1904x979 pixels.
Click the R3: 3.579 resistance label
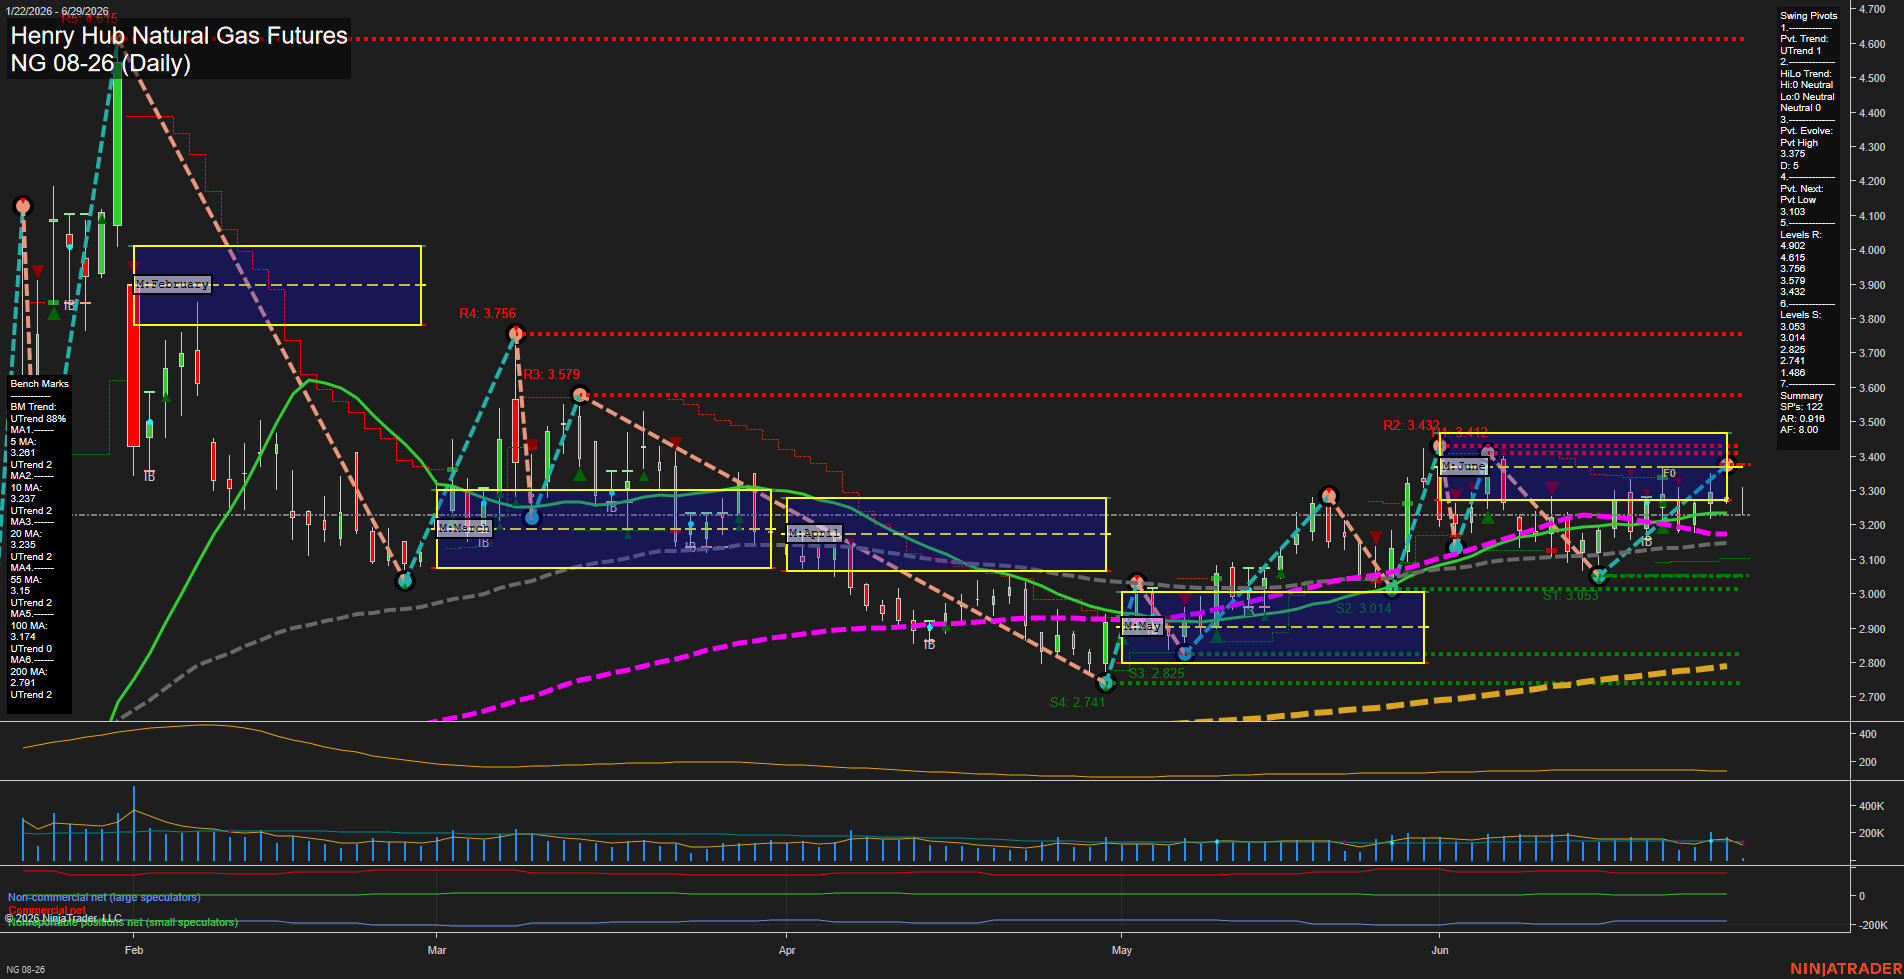coord(552,374)
